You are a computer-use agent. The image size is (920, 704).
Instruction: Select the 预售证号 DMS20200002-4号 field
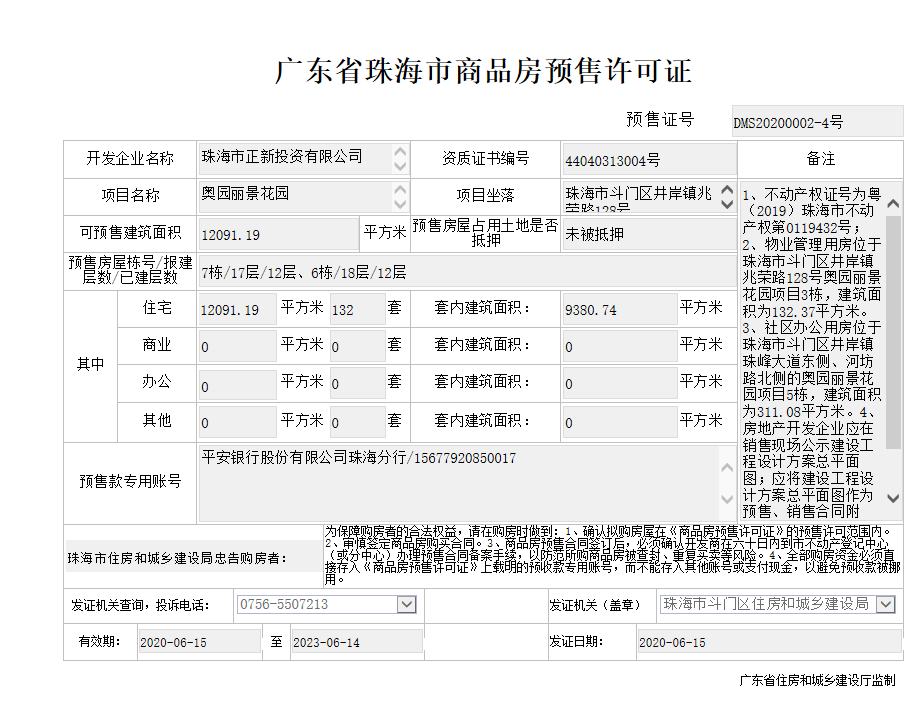tap(816, 122)
